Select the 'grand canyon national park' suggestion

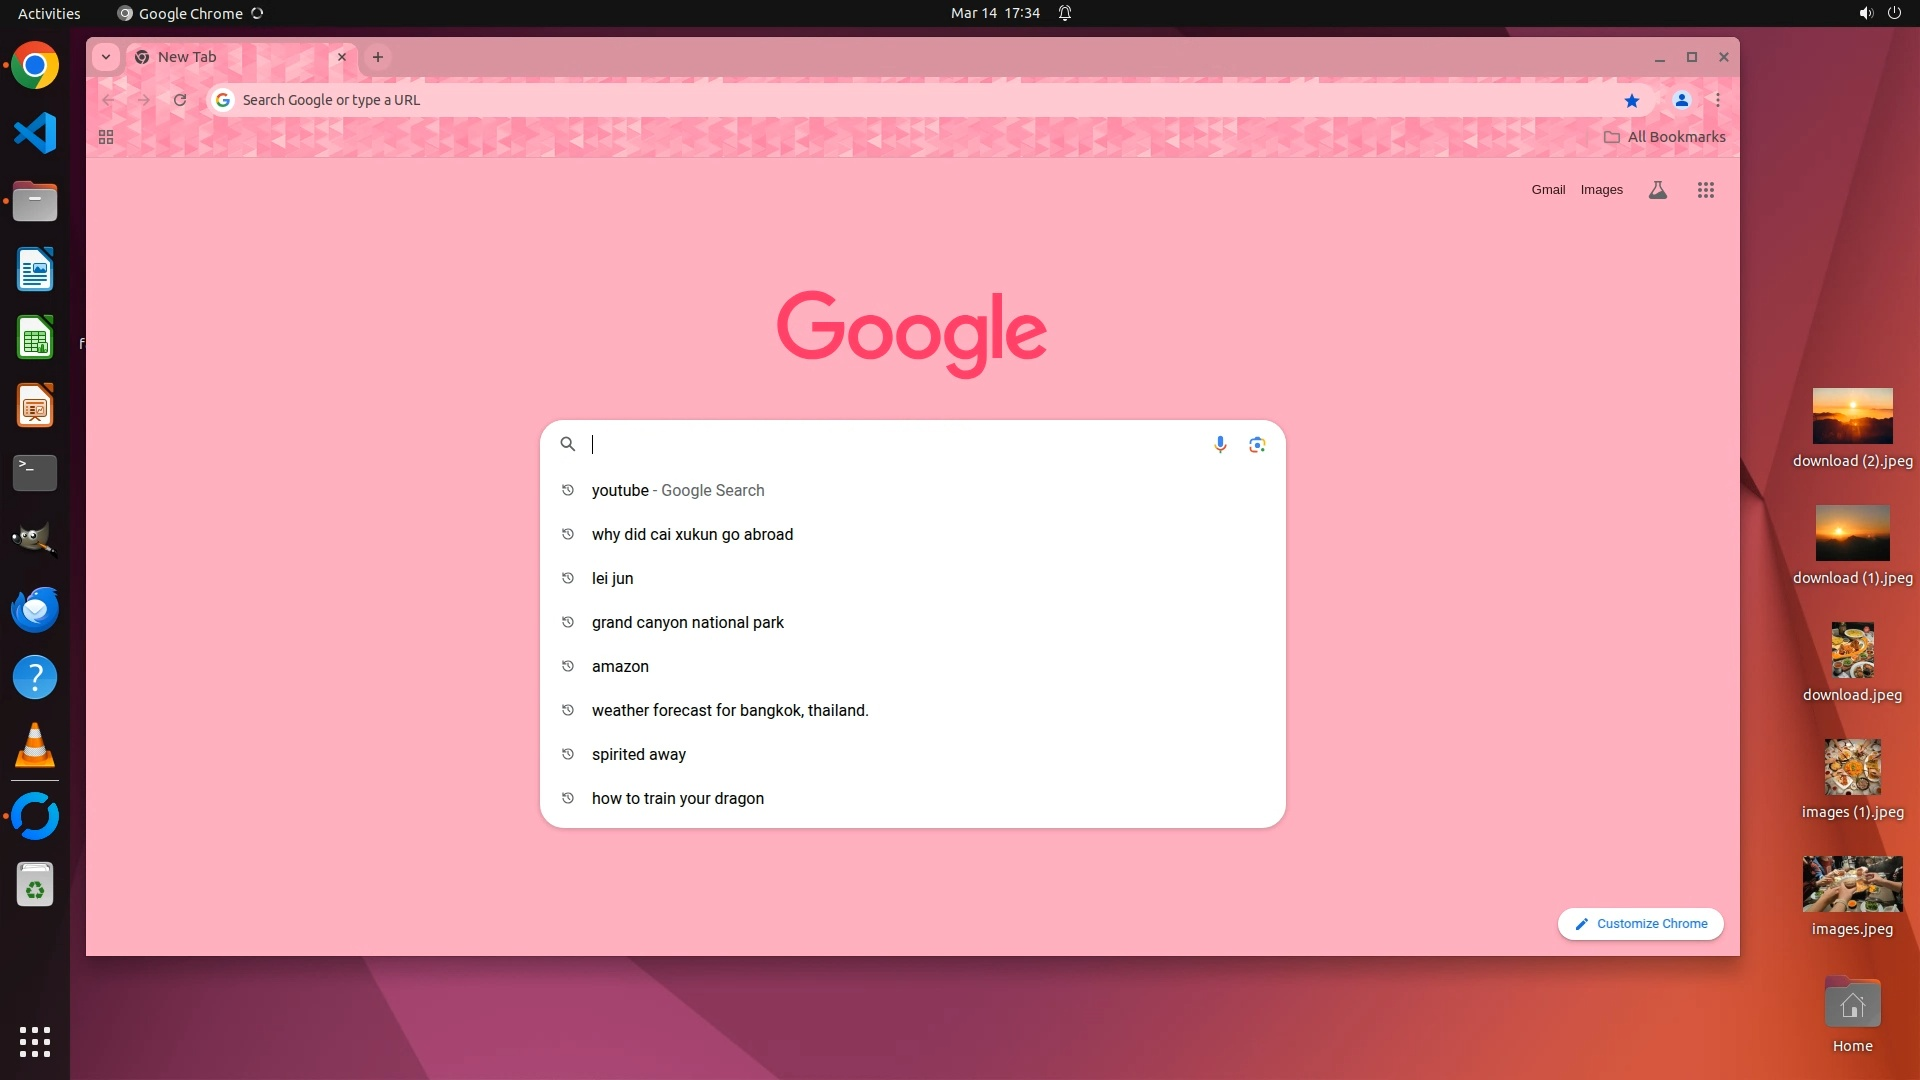pyautogui.click(x=688, y=622)
